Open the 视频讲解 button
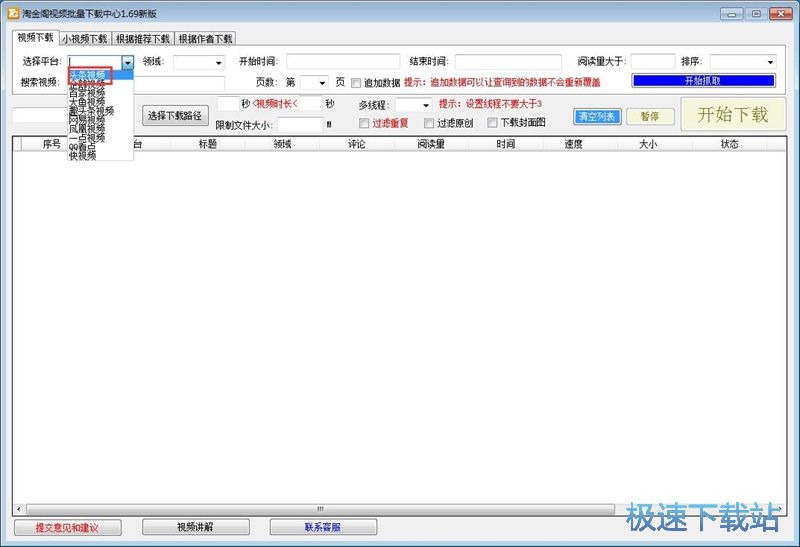This screenshot has width=800, height=547. click(195, 527)
